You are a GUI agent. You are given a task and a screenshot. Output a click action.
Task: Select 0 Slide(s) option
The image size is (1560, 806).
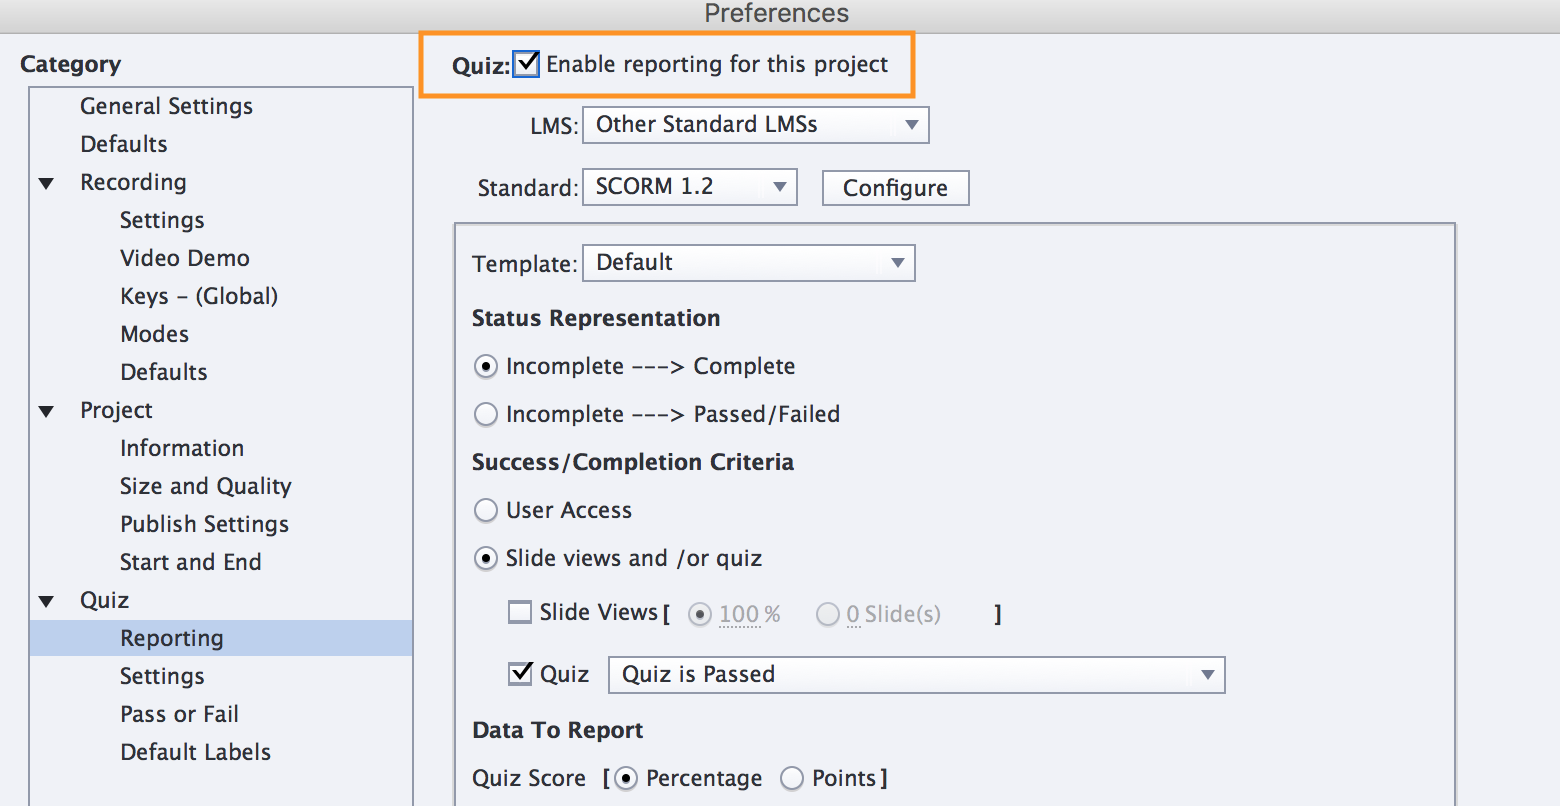[x=828, y=614]
